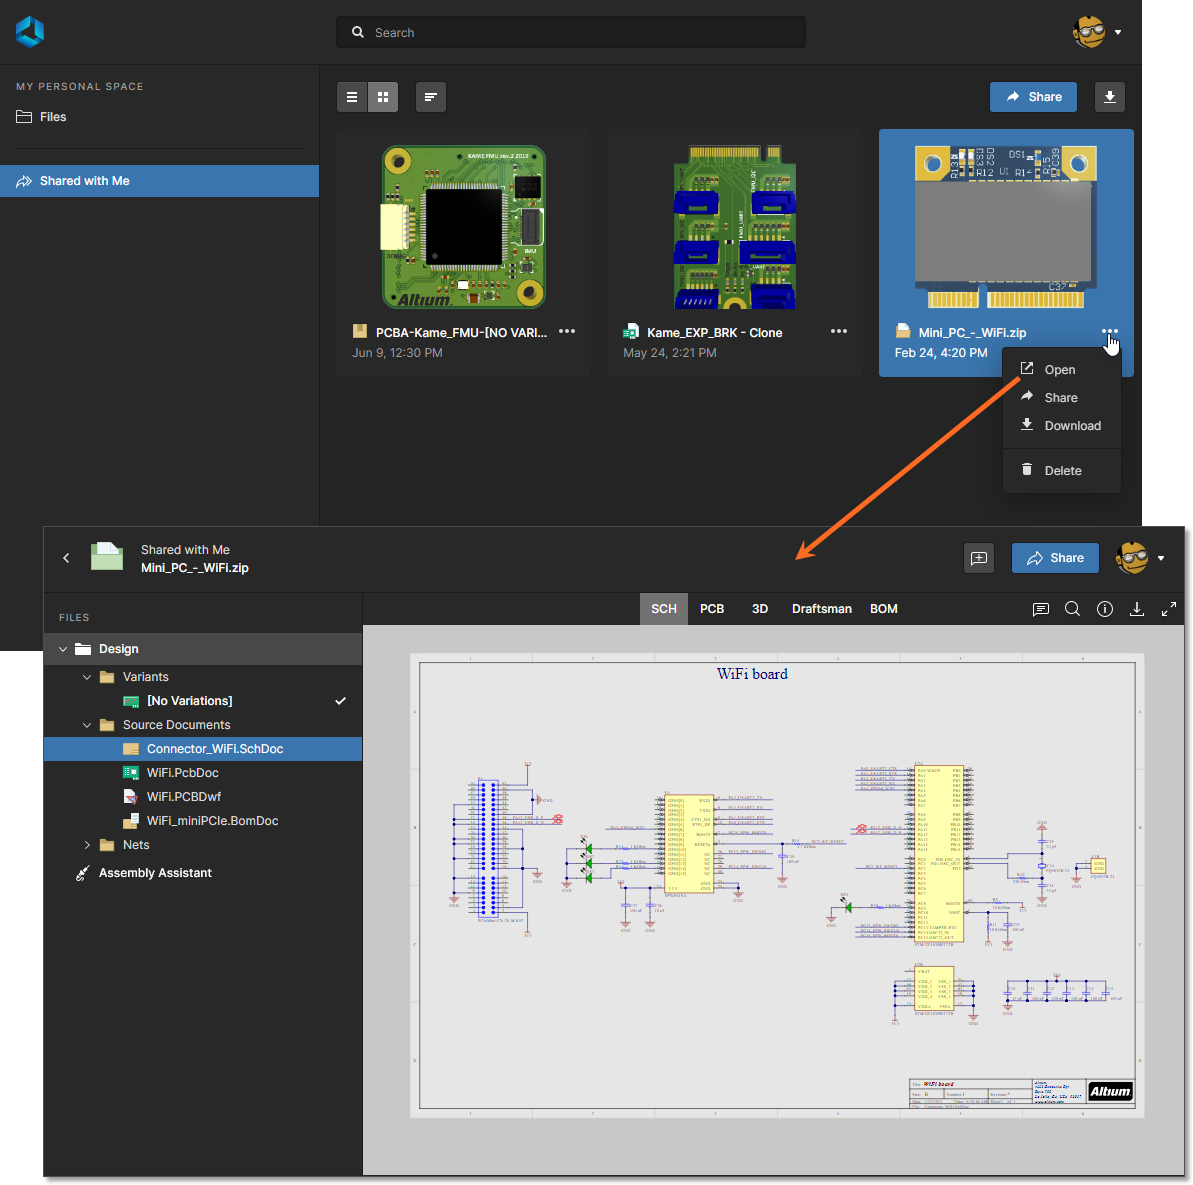
Task: Click the Design folder label
Action: click(x=119, y=649)
